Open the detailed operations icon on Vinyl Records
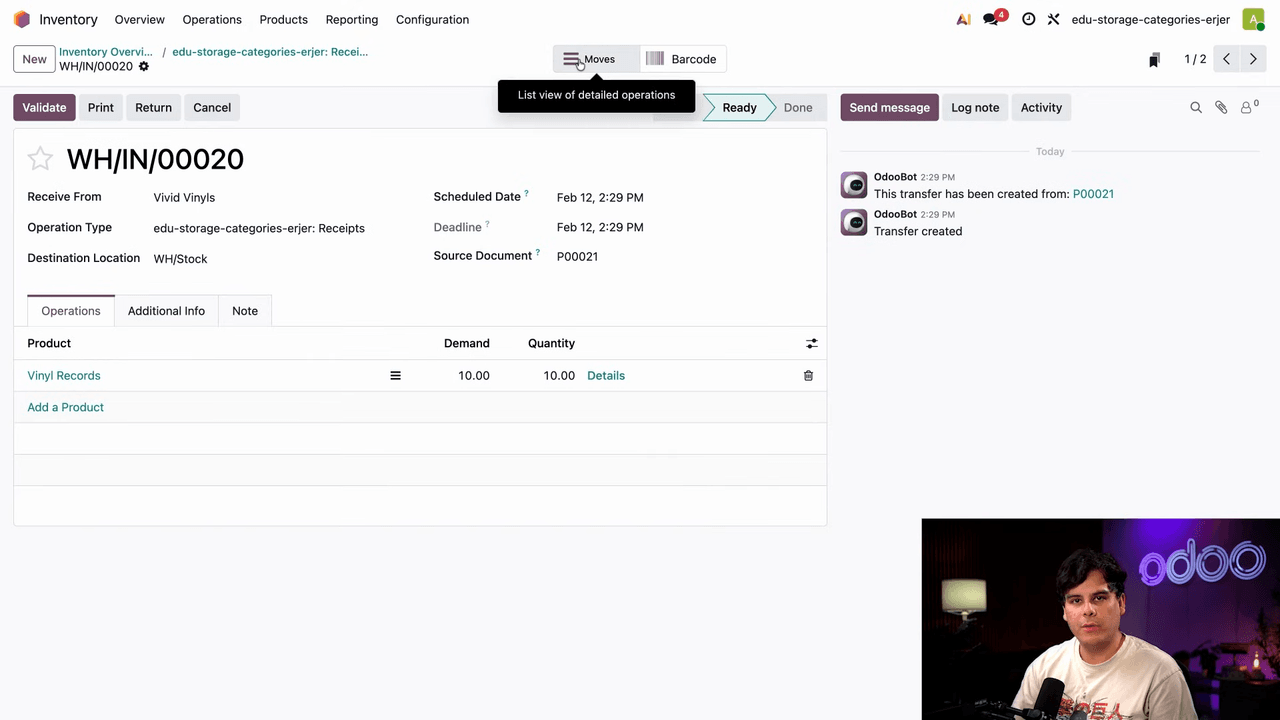1280x720 pixels. click(395, 376)
